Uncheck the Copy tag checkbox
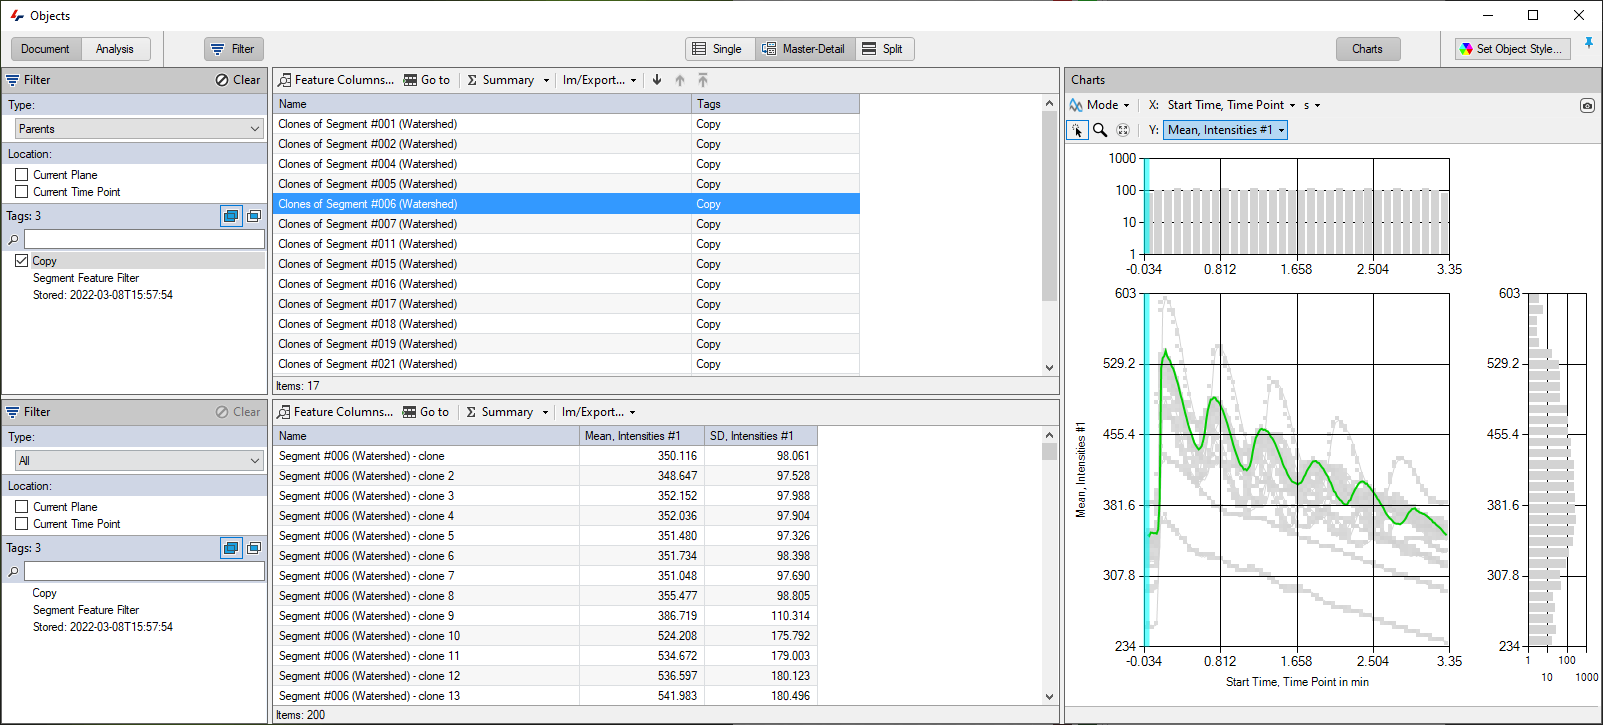Image resolution: width=1603 pixels, height=725 pixels. pyautogui.click(x=22, y=261)
